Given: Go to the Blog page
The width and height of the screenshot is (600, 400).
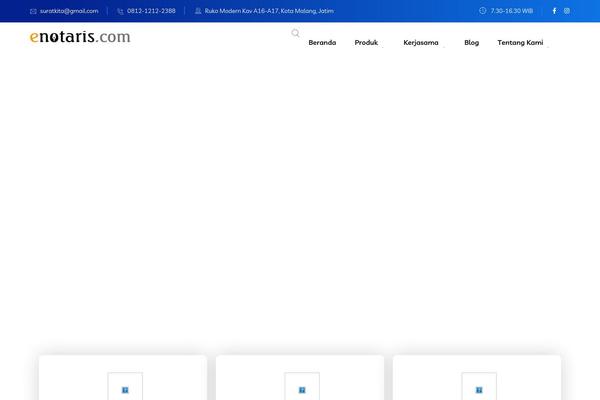Looking at the screenshot, I should 471,42.
